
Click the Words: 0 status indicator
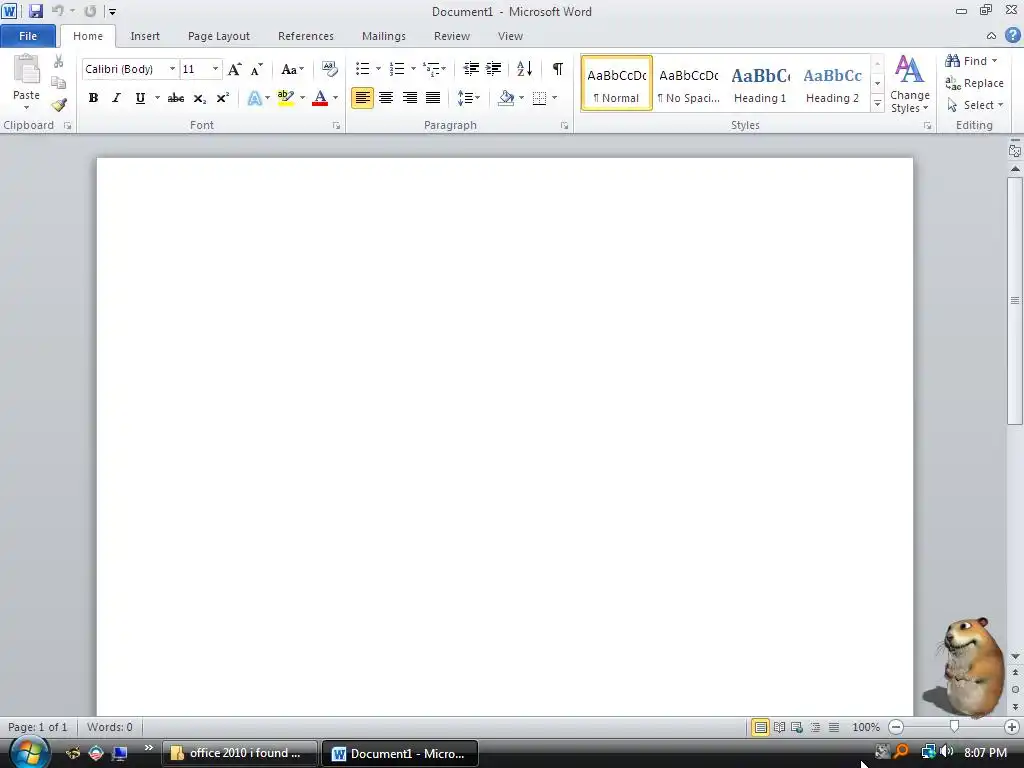(110, 727)
